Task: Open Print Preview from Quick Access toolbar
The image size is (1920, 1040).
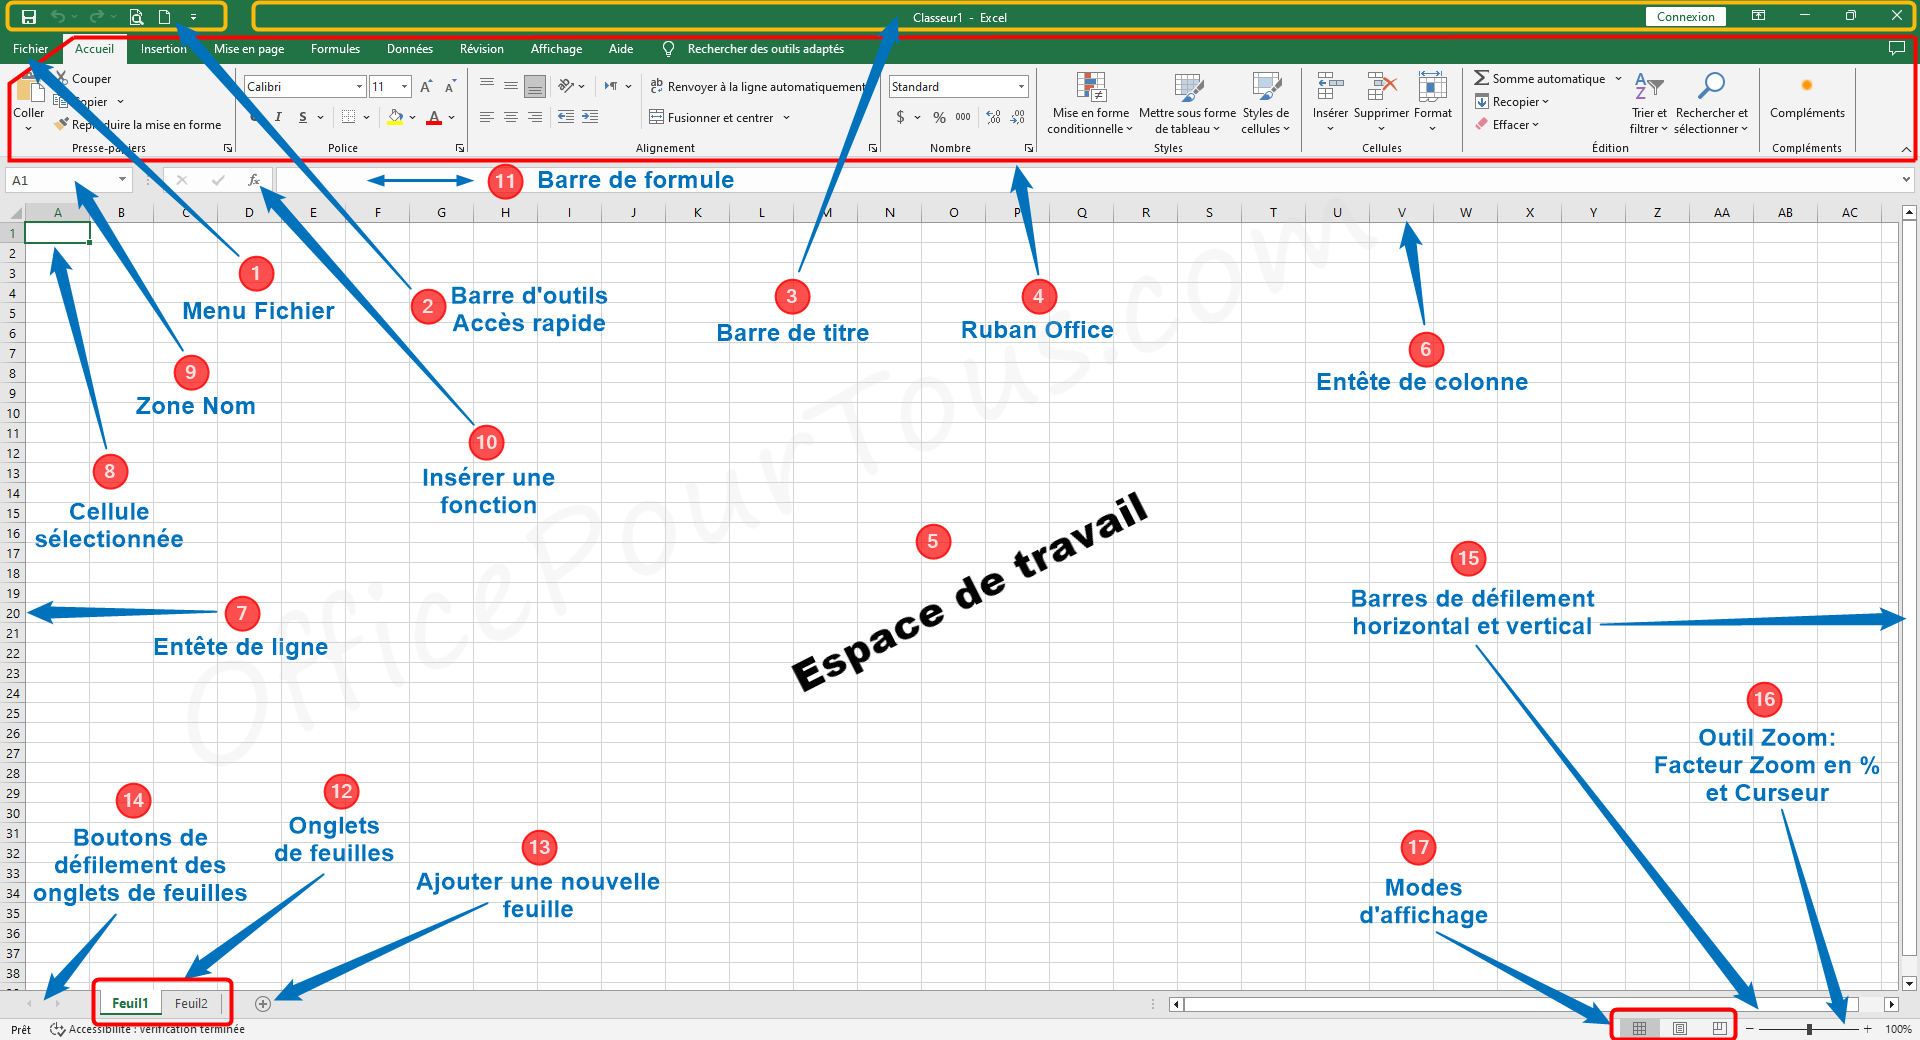Action: [x=136, y=17]
